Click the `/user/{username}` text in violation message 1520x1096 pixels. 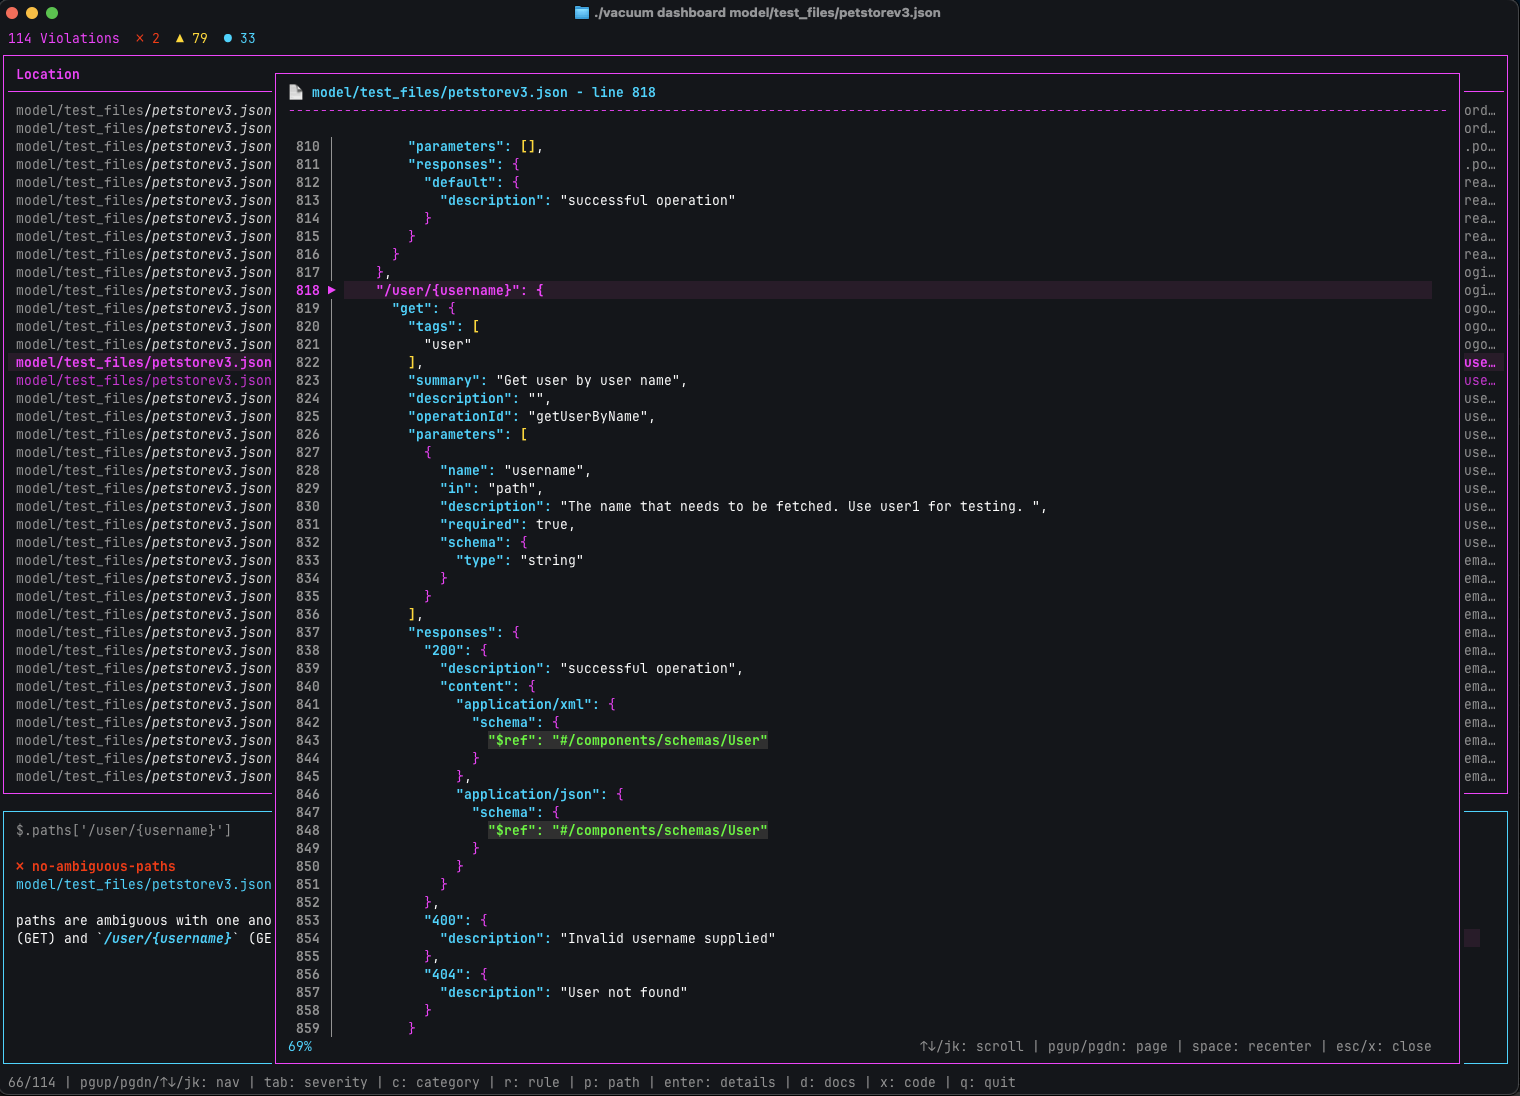168,938
